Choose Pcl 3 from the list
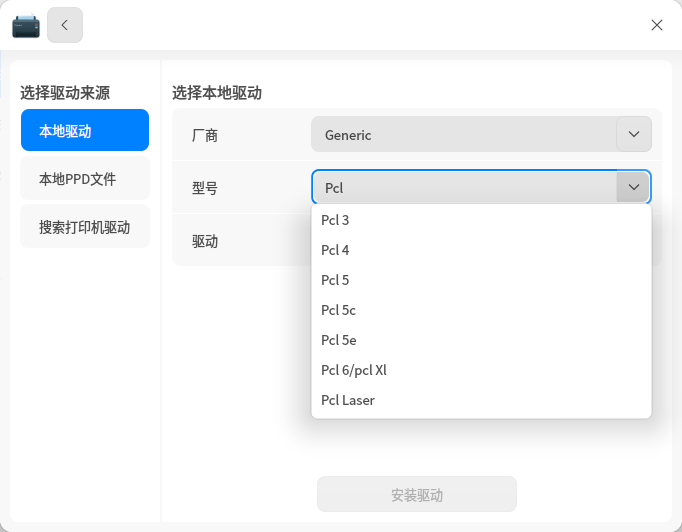 point(336,220)
